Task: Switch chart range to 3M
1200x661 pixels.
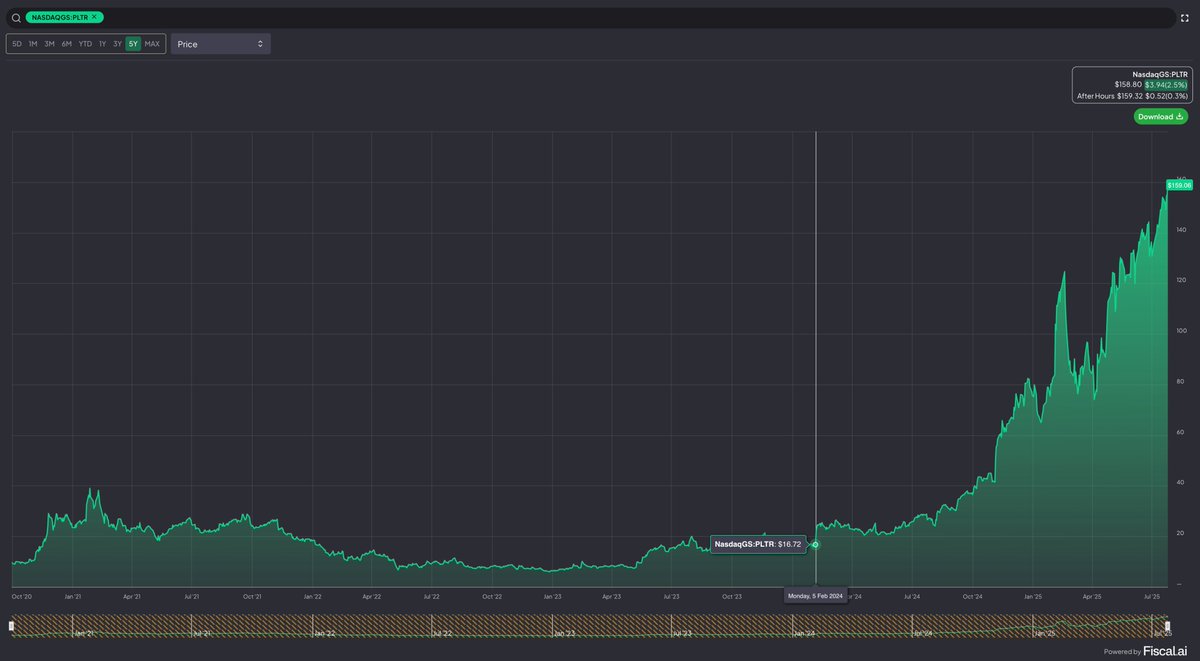Action: click(x=49, y=44)
